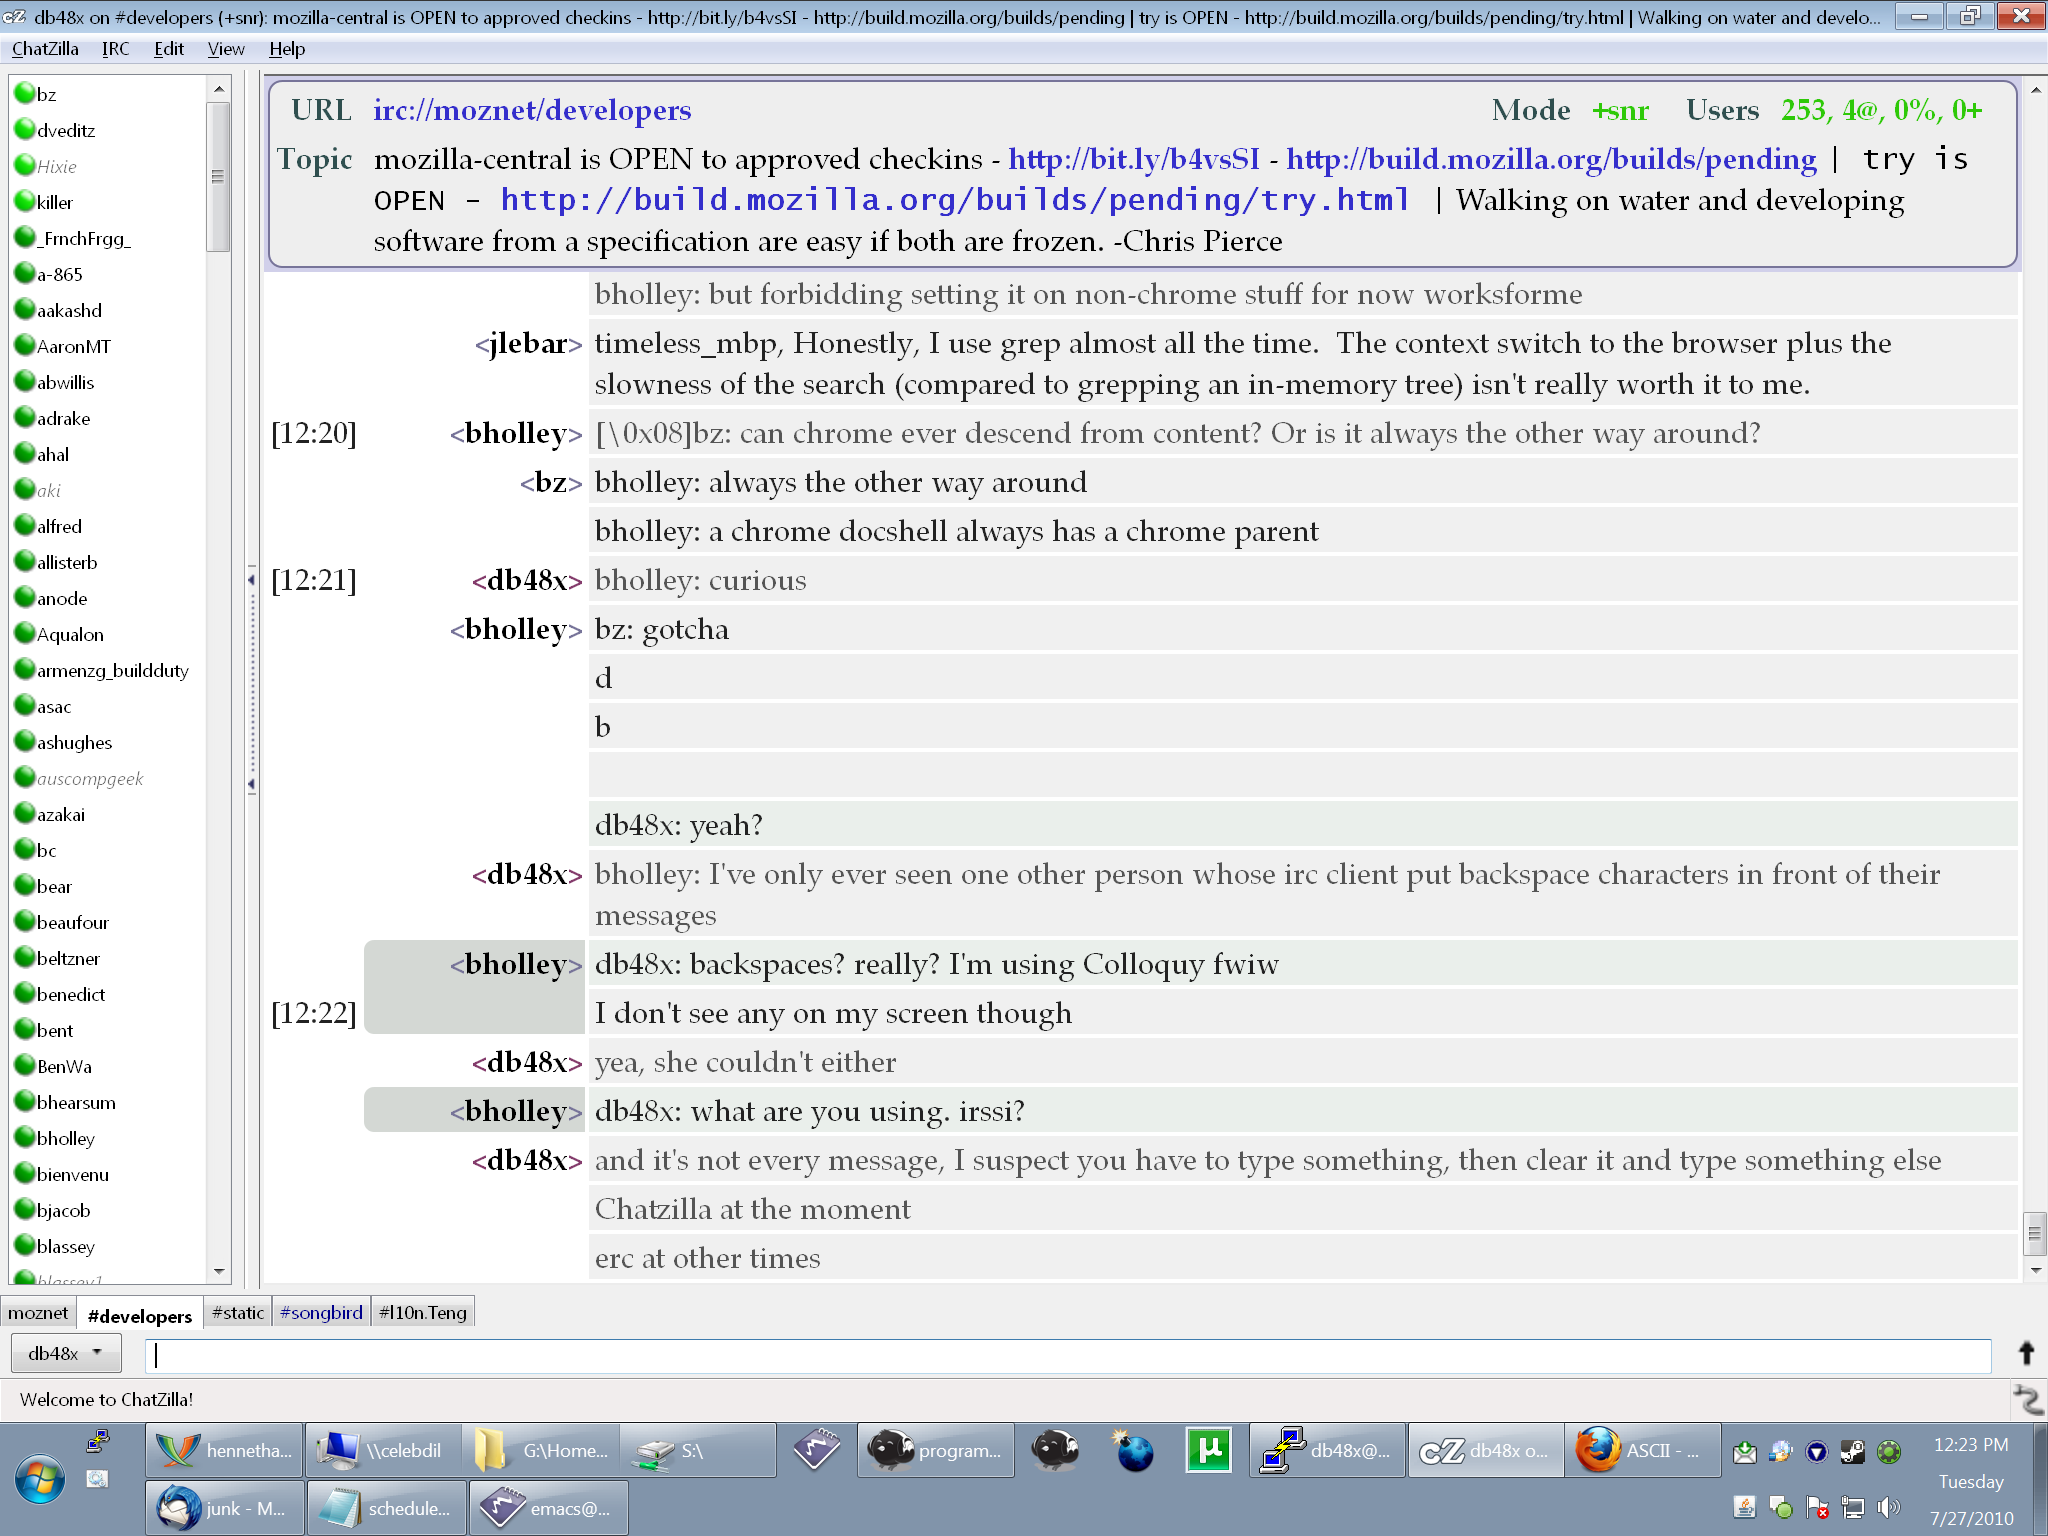Click the 12:23 PM taskbar clock

pyautogui.click(x=1970, y=1445)
